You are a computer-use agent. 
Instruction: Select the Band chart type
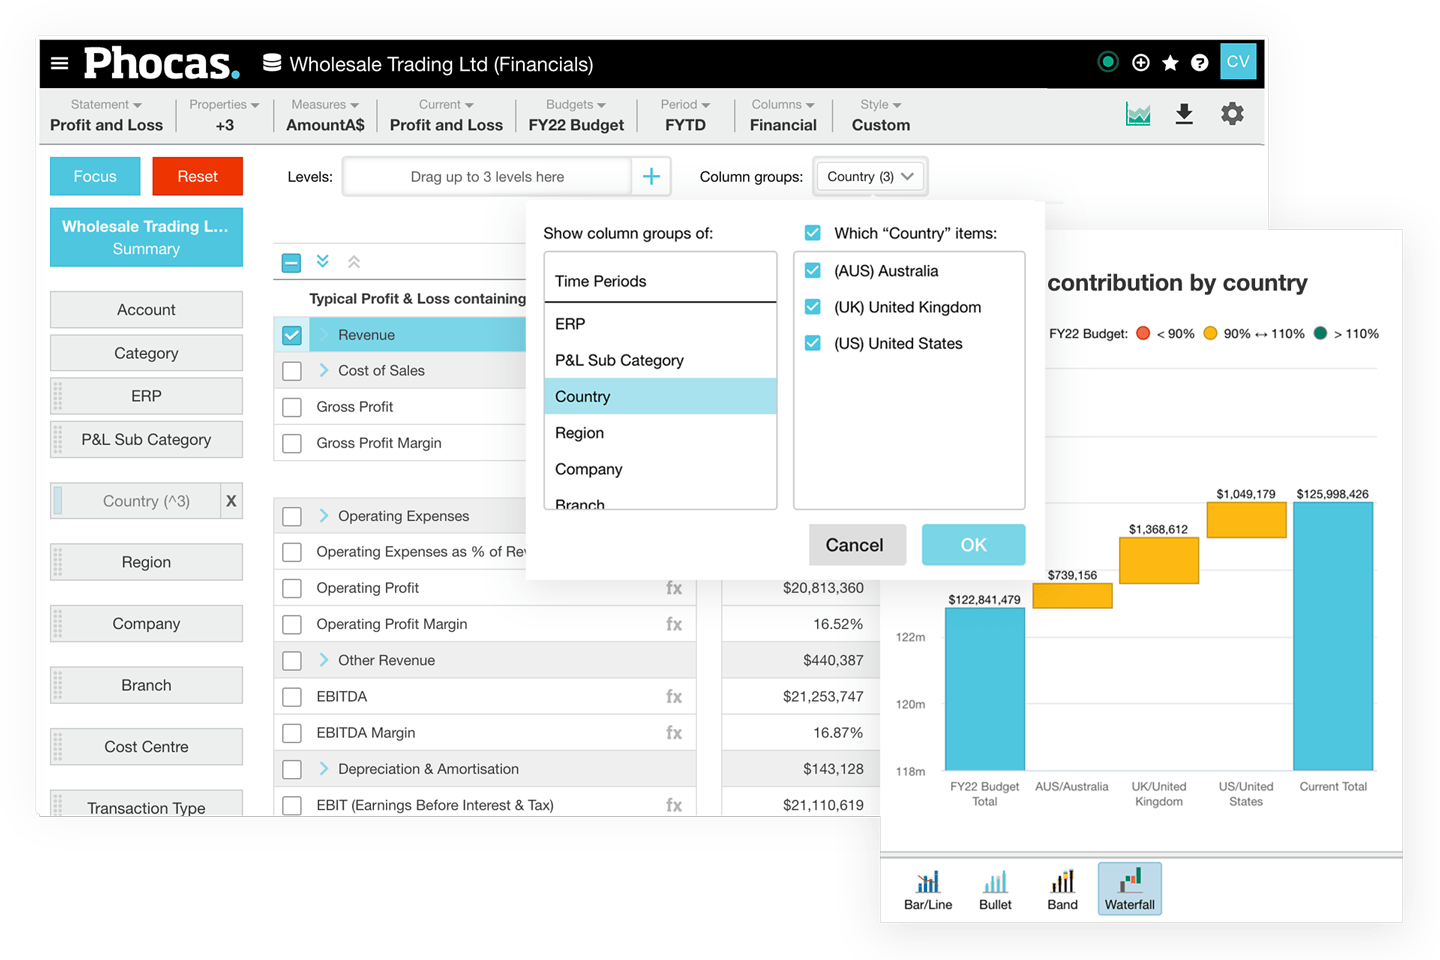click(x=1061, y=888)
